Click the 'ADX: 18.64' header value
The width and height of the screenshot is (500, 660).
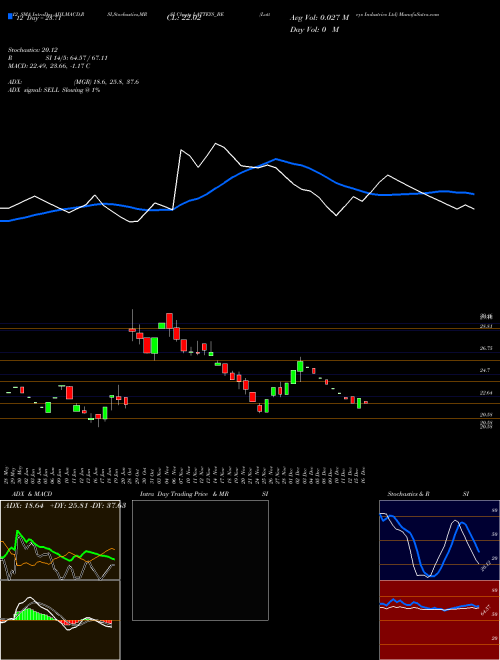pyautogui.click(x=24, y=506)
